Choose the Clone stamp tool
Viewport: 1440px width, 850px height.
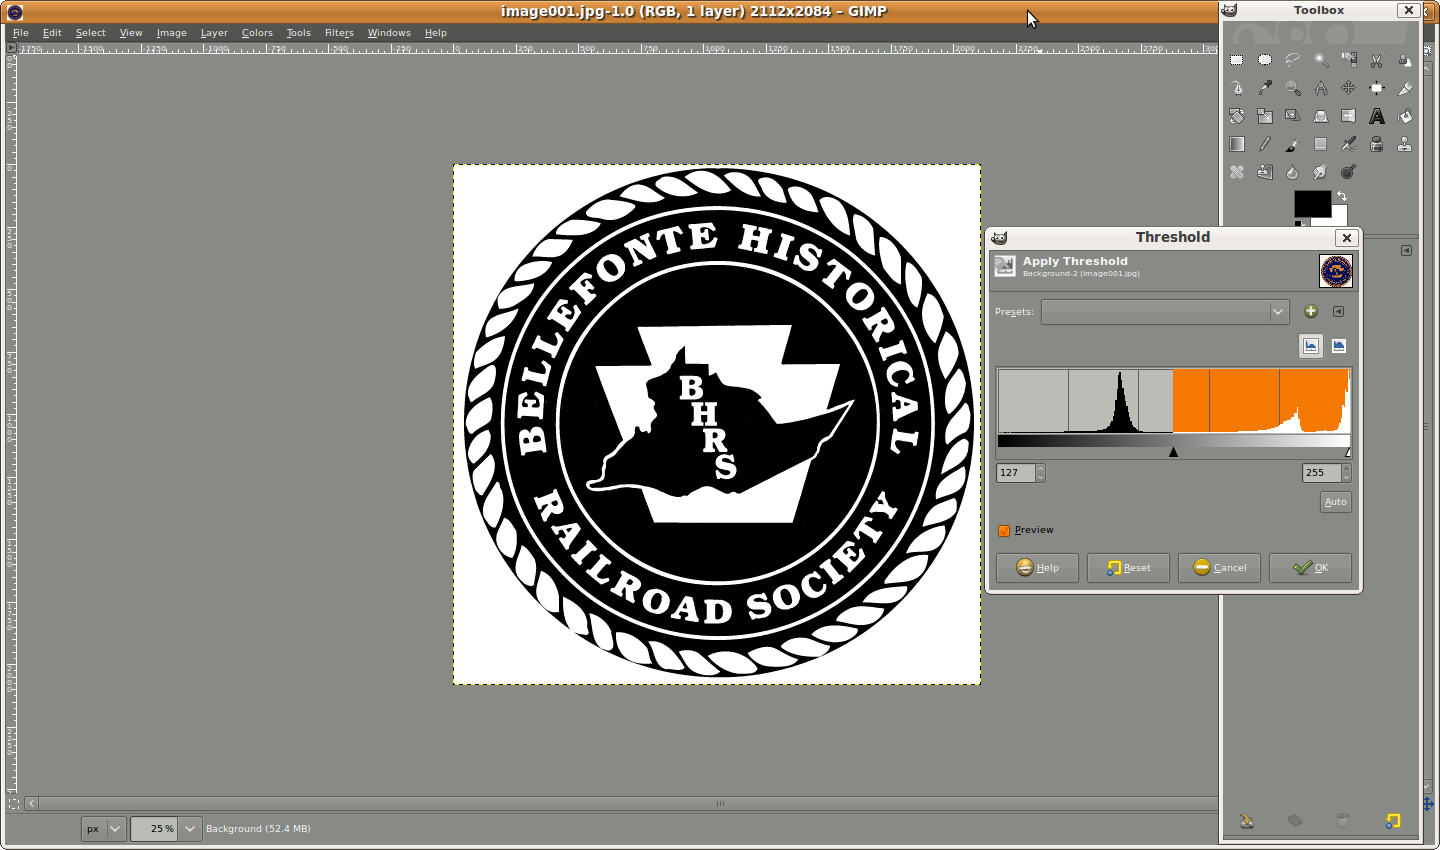[x=1405, y=144]
